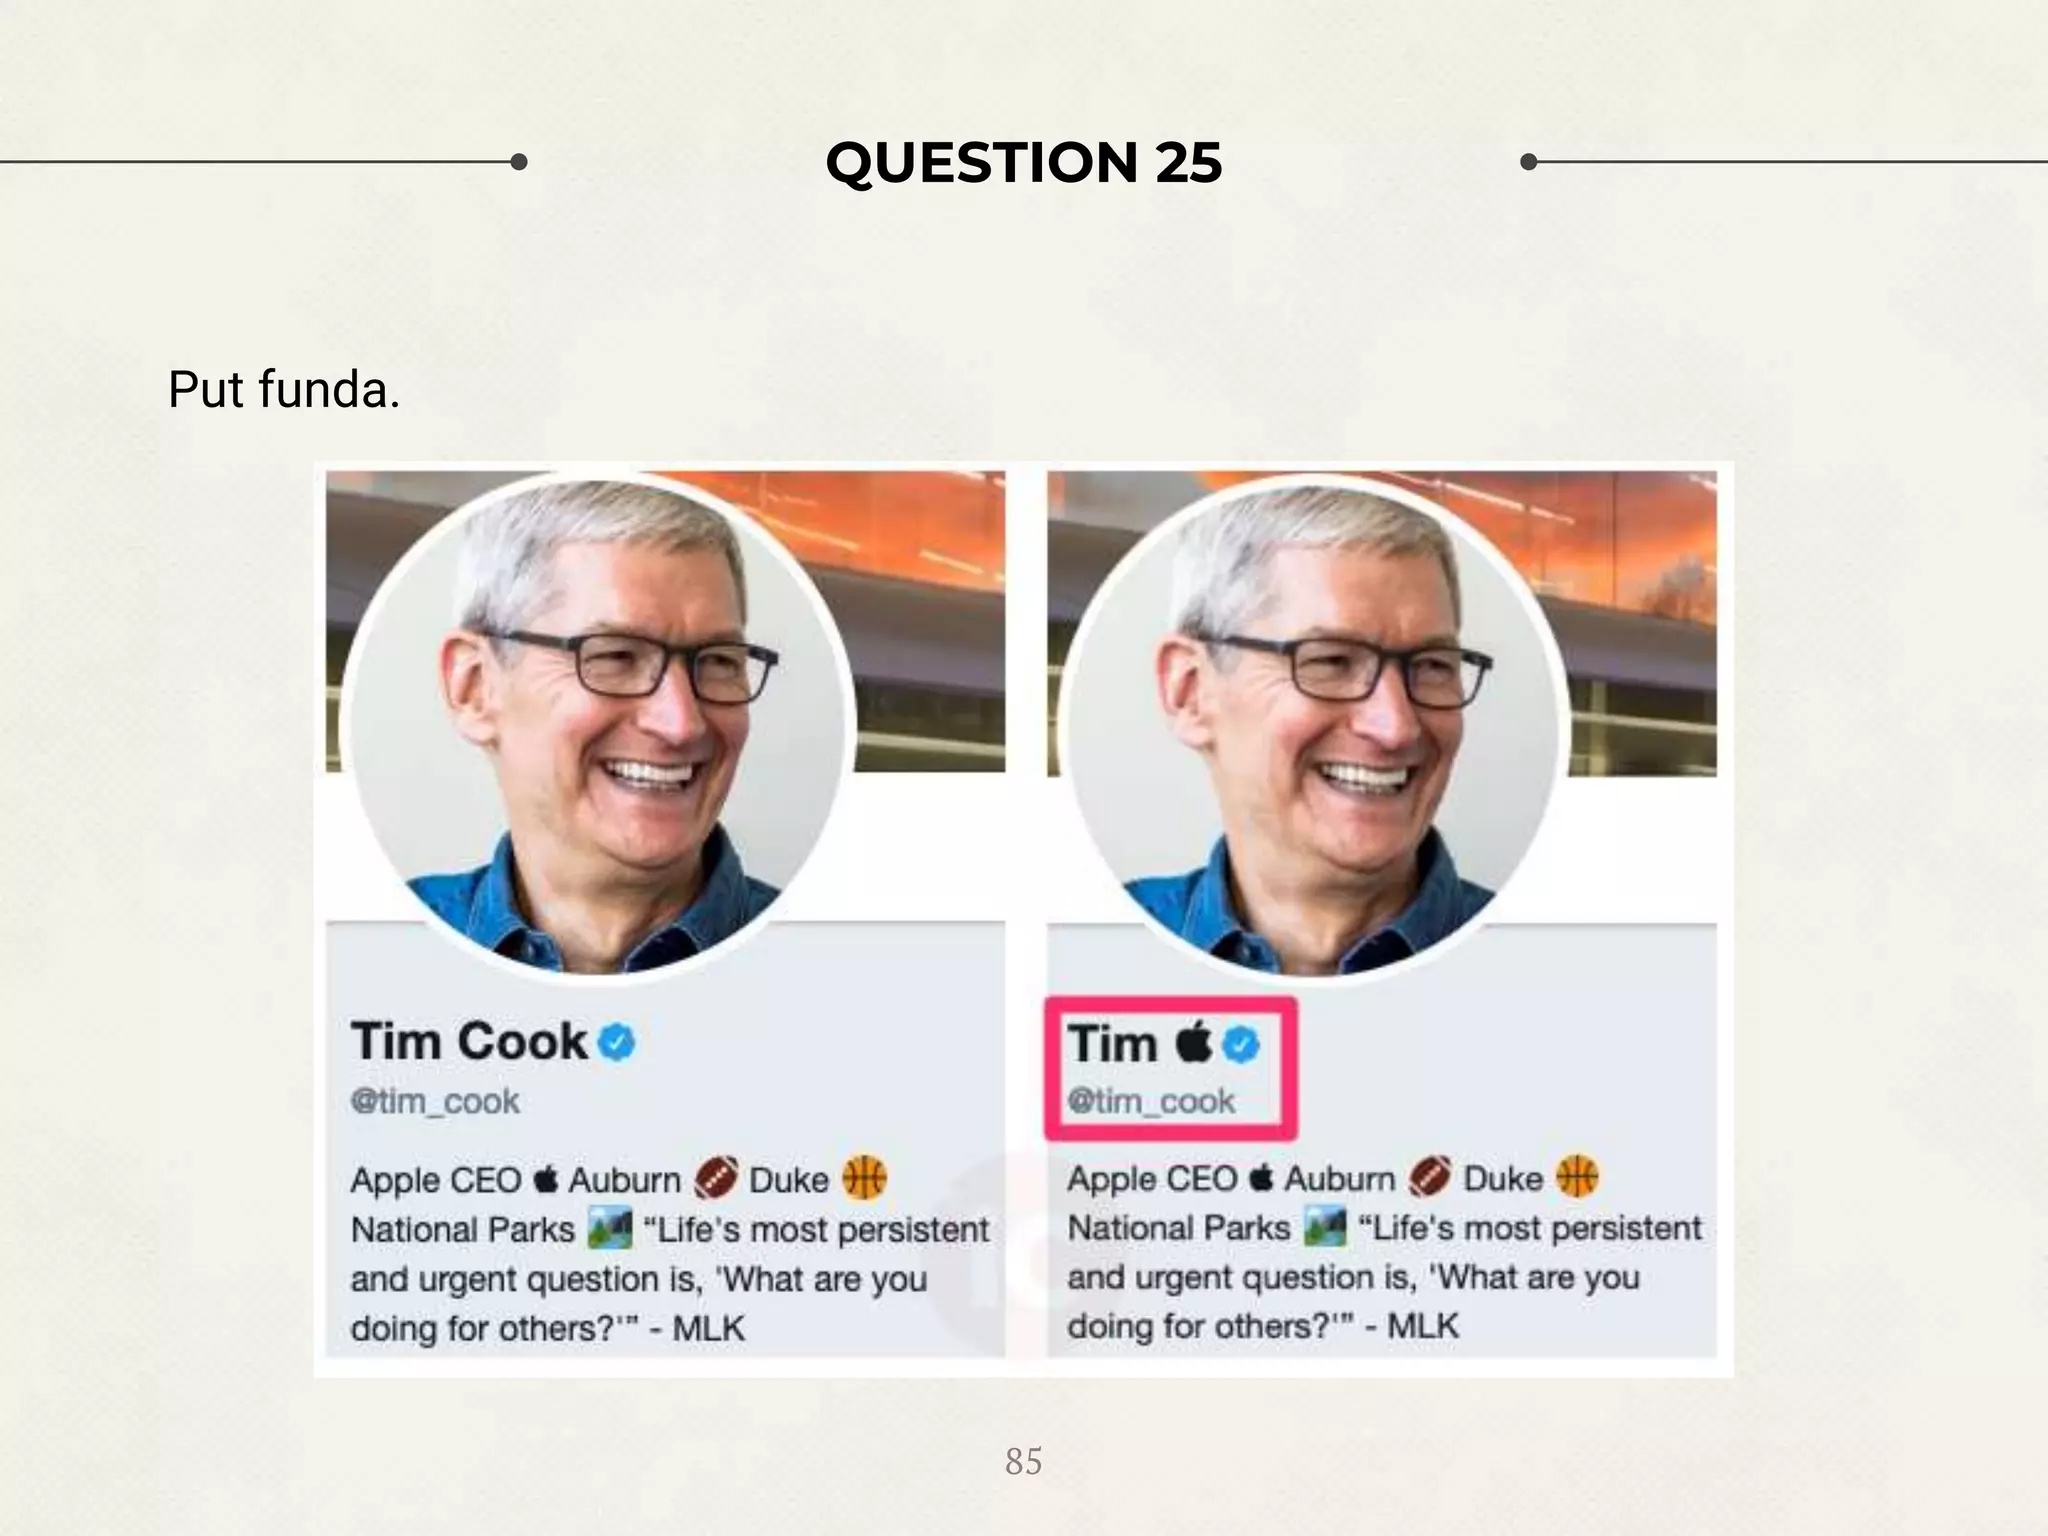Click the verified badge in pink box
The height and width of the screenshot is (1536, 2048).
(1241, 1045)
